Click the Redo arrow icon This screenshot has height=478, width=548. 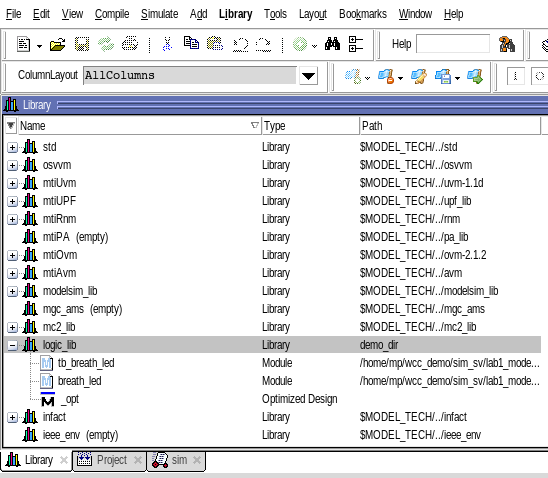(263, 45)
